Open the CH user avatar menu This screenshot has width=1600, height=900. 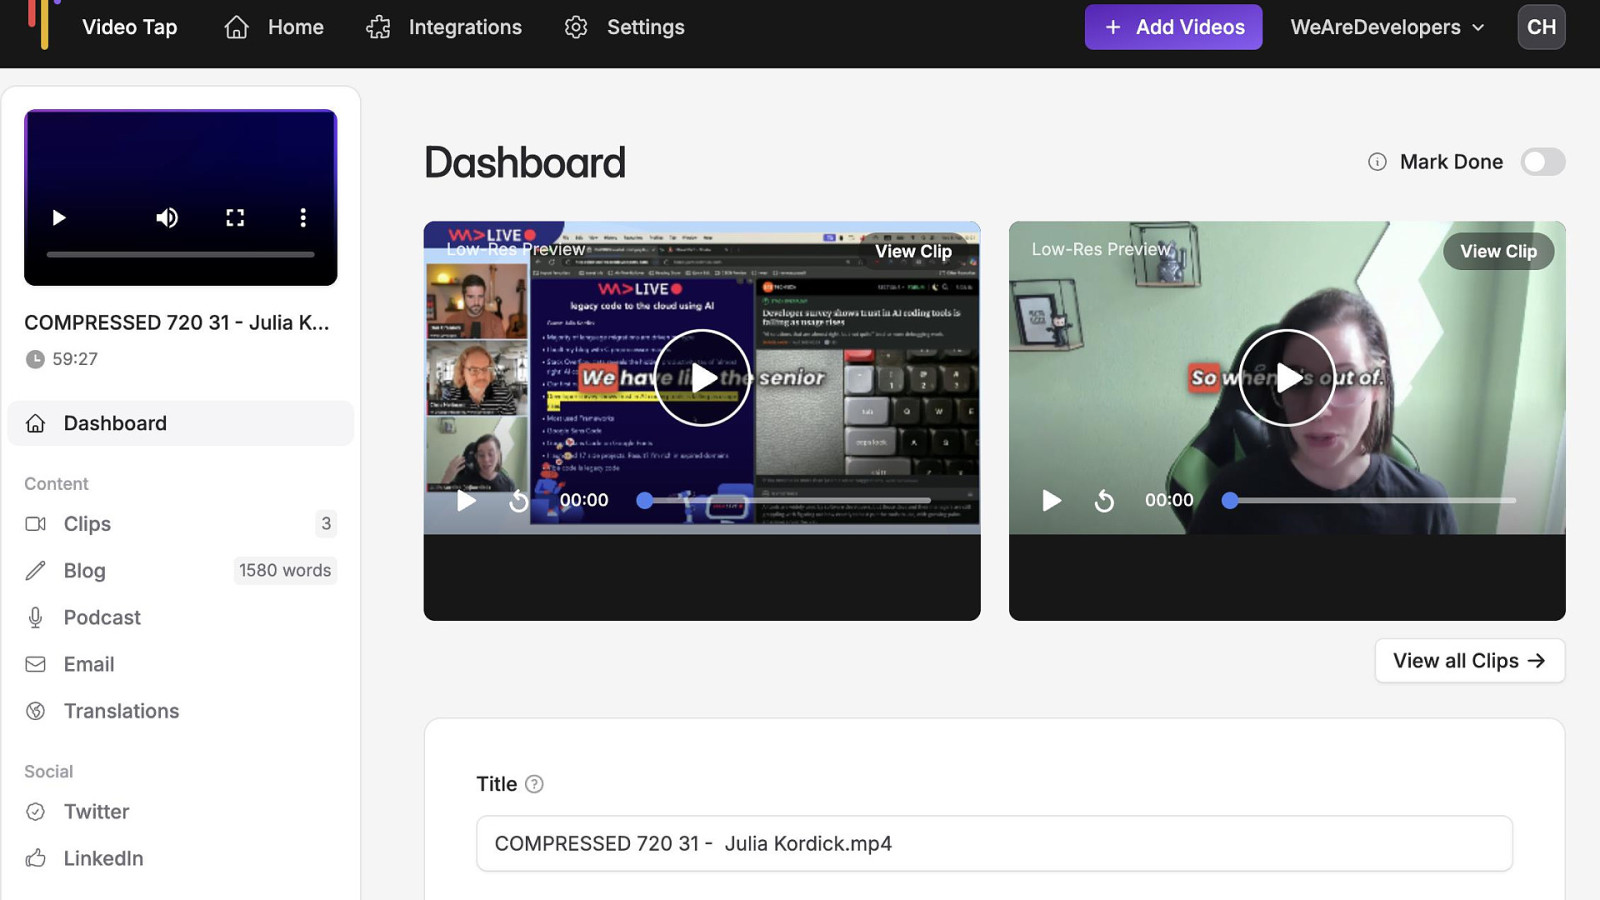[x=1541, y=27]
